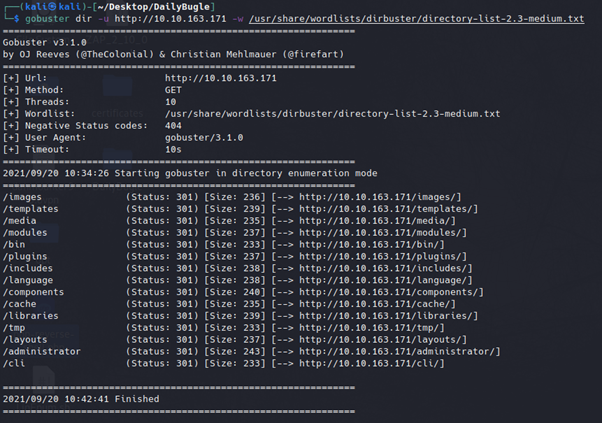Click the /libraries directory entry

31,316
